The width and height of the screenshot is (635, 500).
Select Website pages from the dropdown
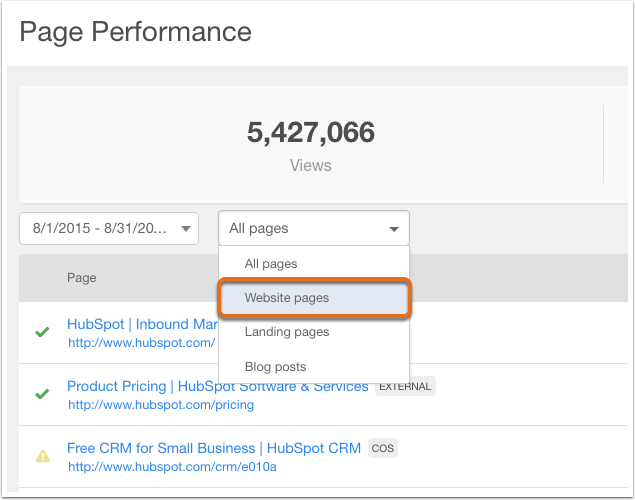[x=315, y=298]
